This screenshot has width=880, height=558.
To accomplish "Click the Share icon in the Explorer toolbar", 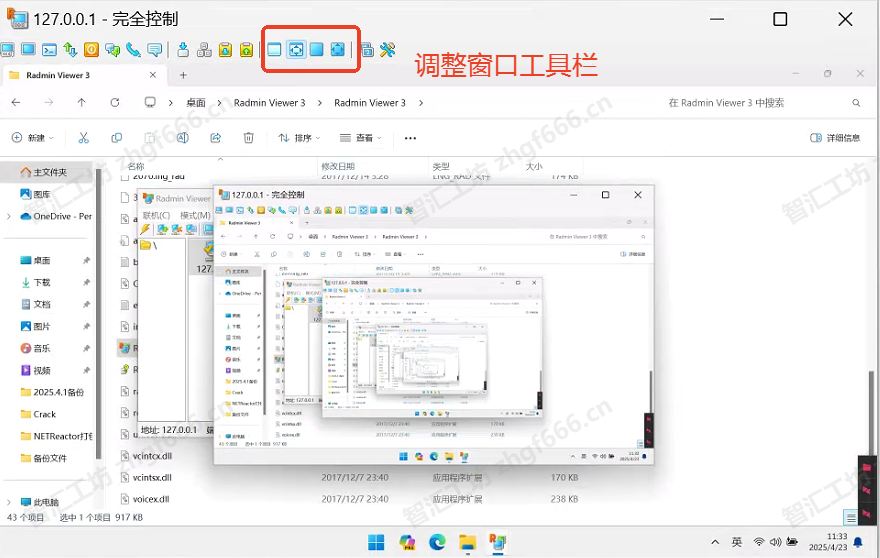I will 216,138.
